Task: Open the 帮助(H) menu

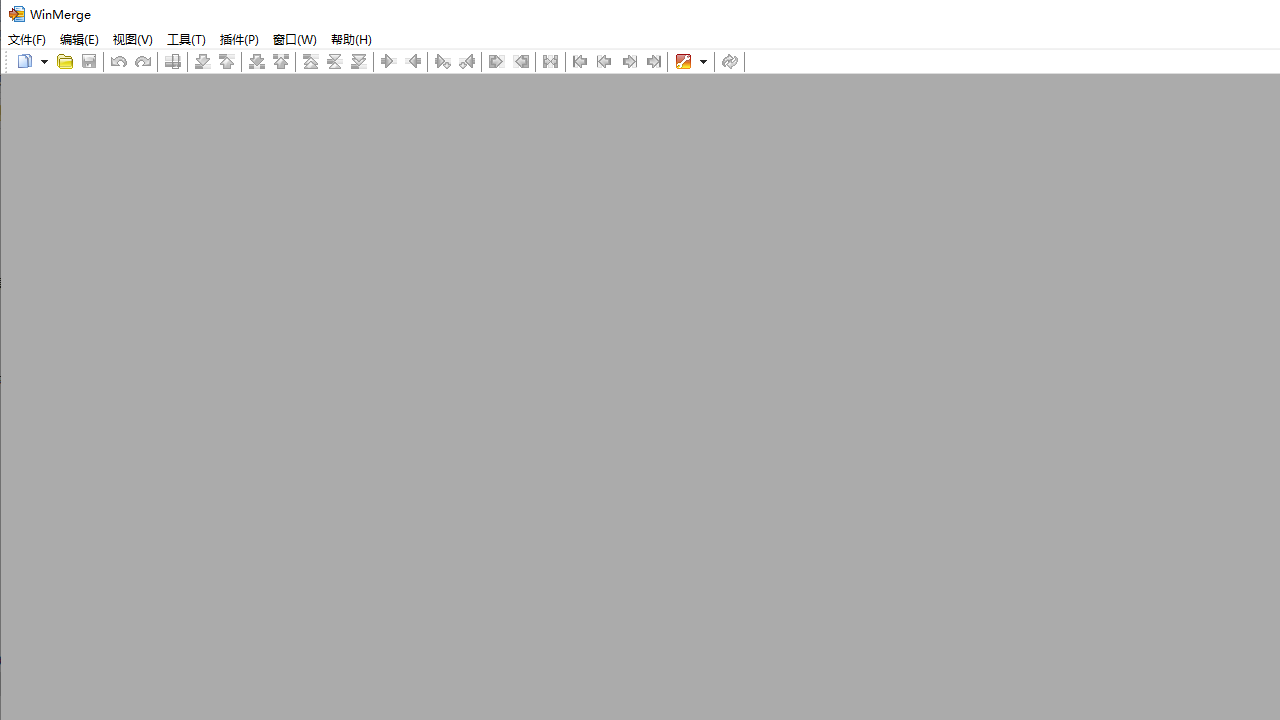Action: 351,40
